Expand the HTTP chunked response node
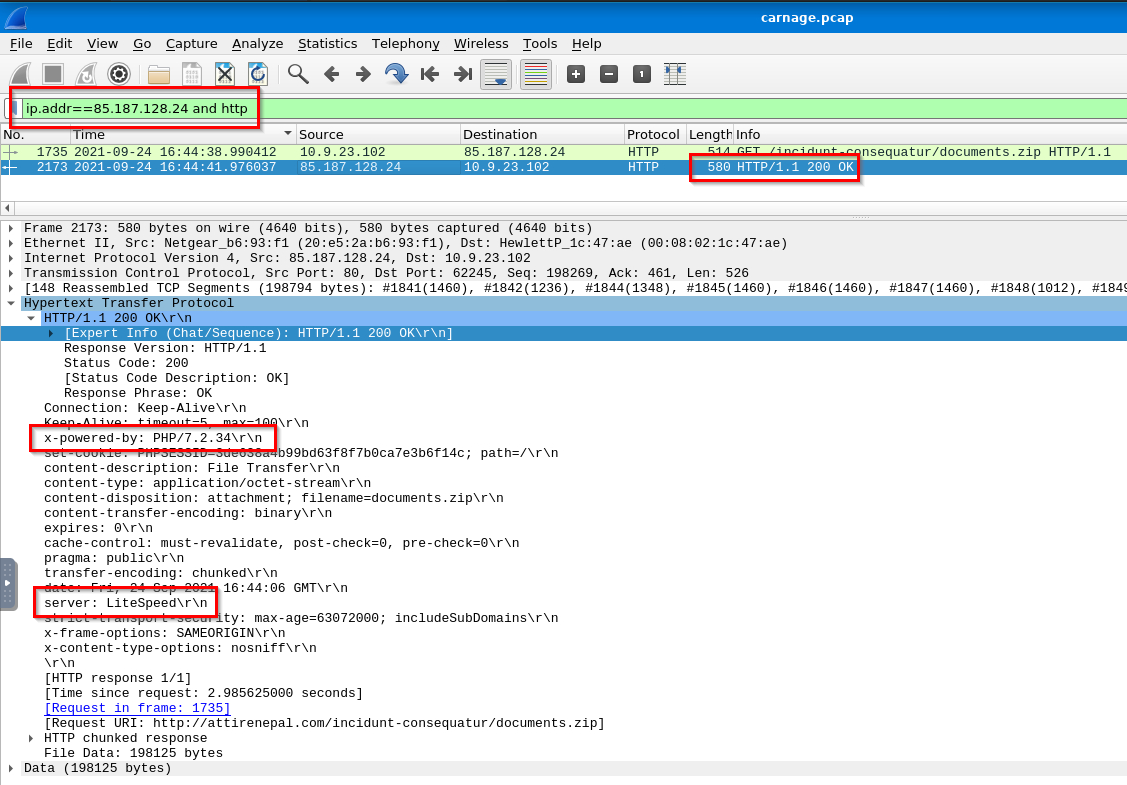 pos(31,738)
